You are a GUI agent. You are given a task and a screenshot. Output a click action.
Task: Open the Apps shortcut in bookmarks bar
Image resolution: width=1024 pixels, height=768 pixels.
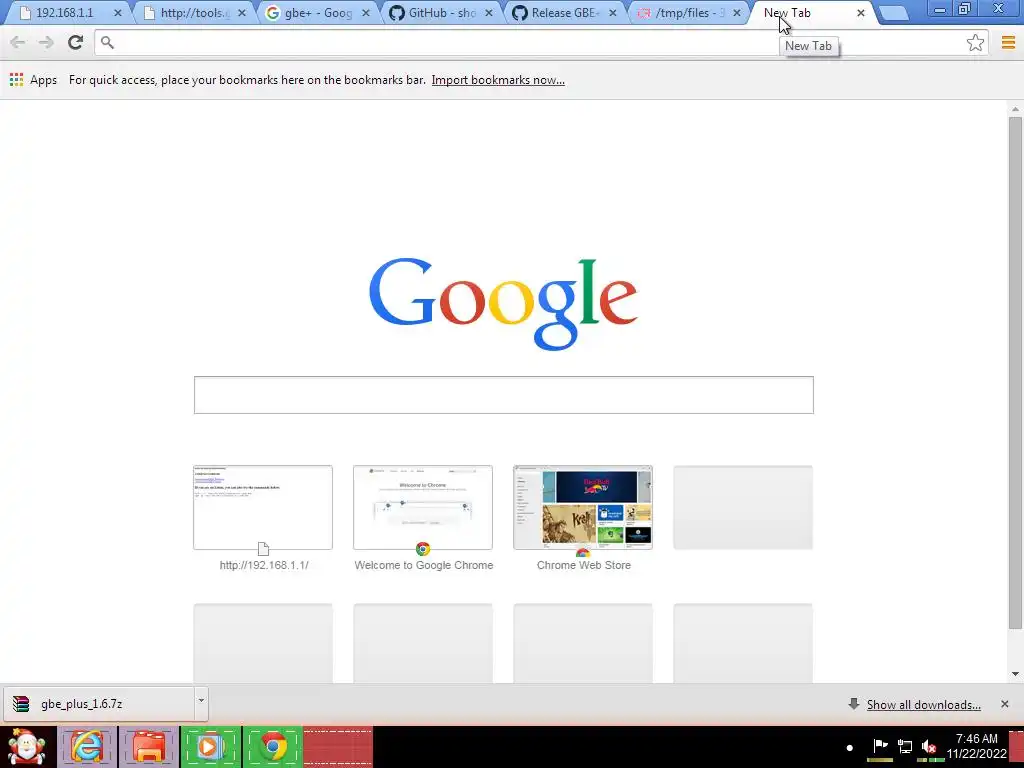[x=33, y=80]
